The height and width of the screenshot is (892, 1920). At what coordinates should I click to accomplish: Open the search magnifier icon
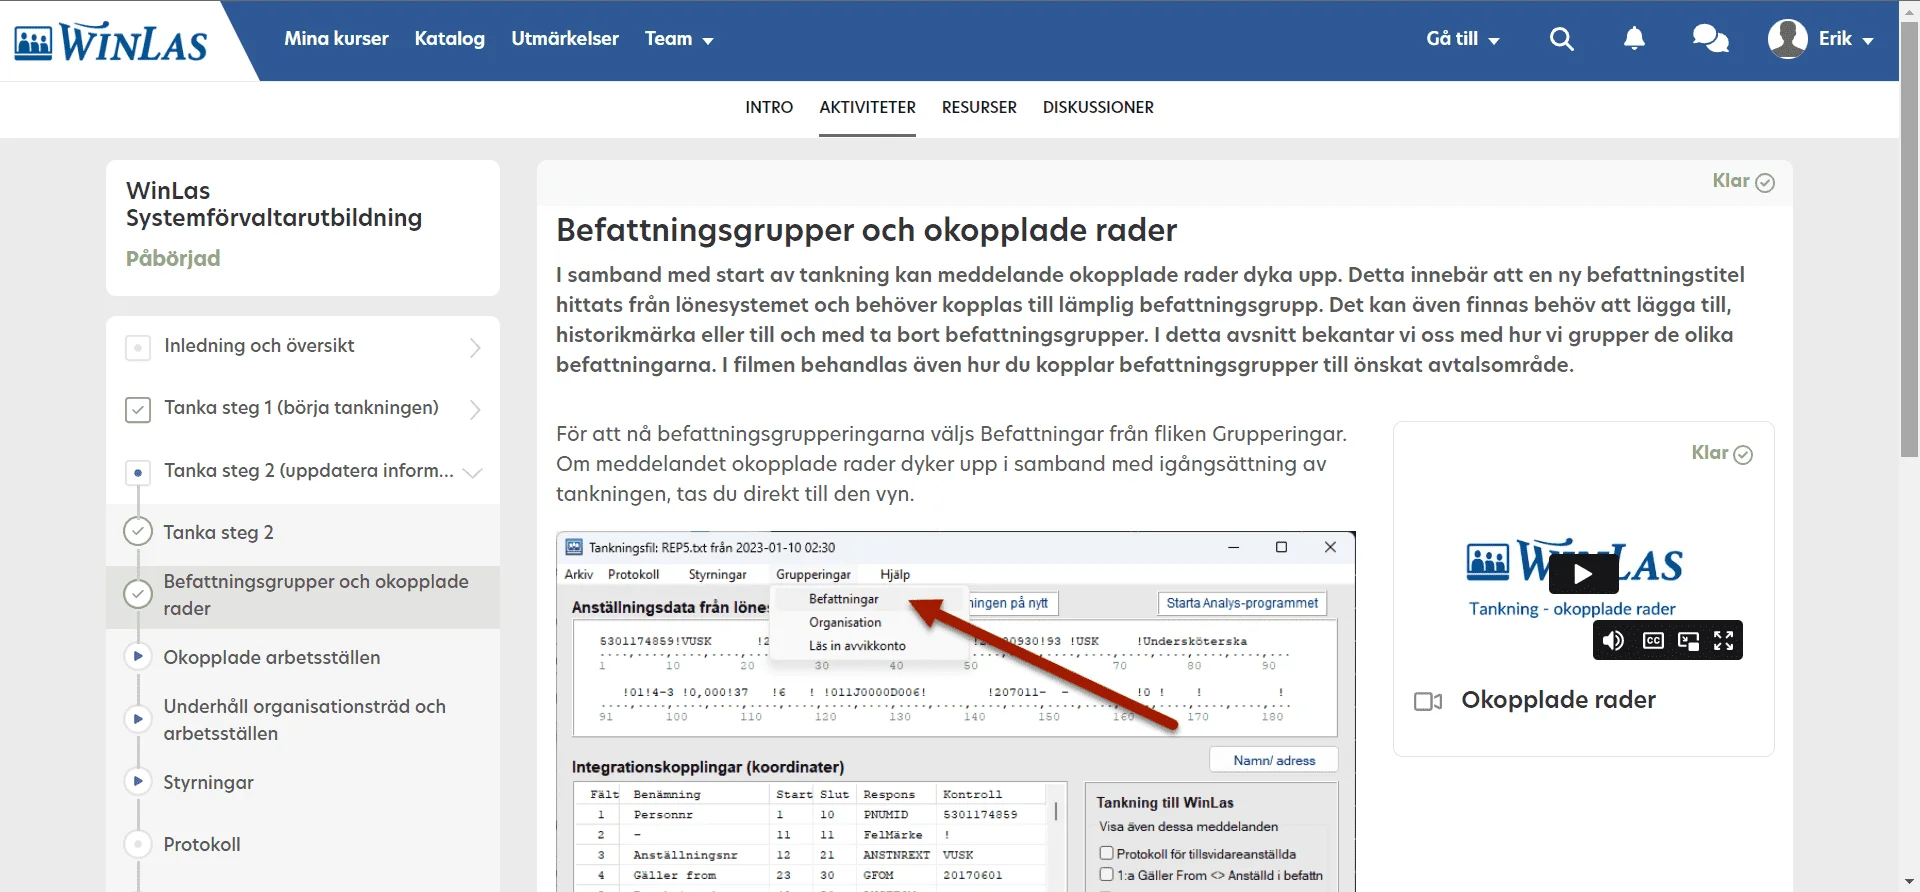coord(1561,39)
